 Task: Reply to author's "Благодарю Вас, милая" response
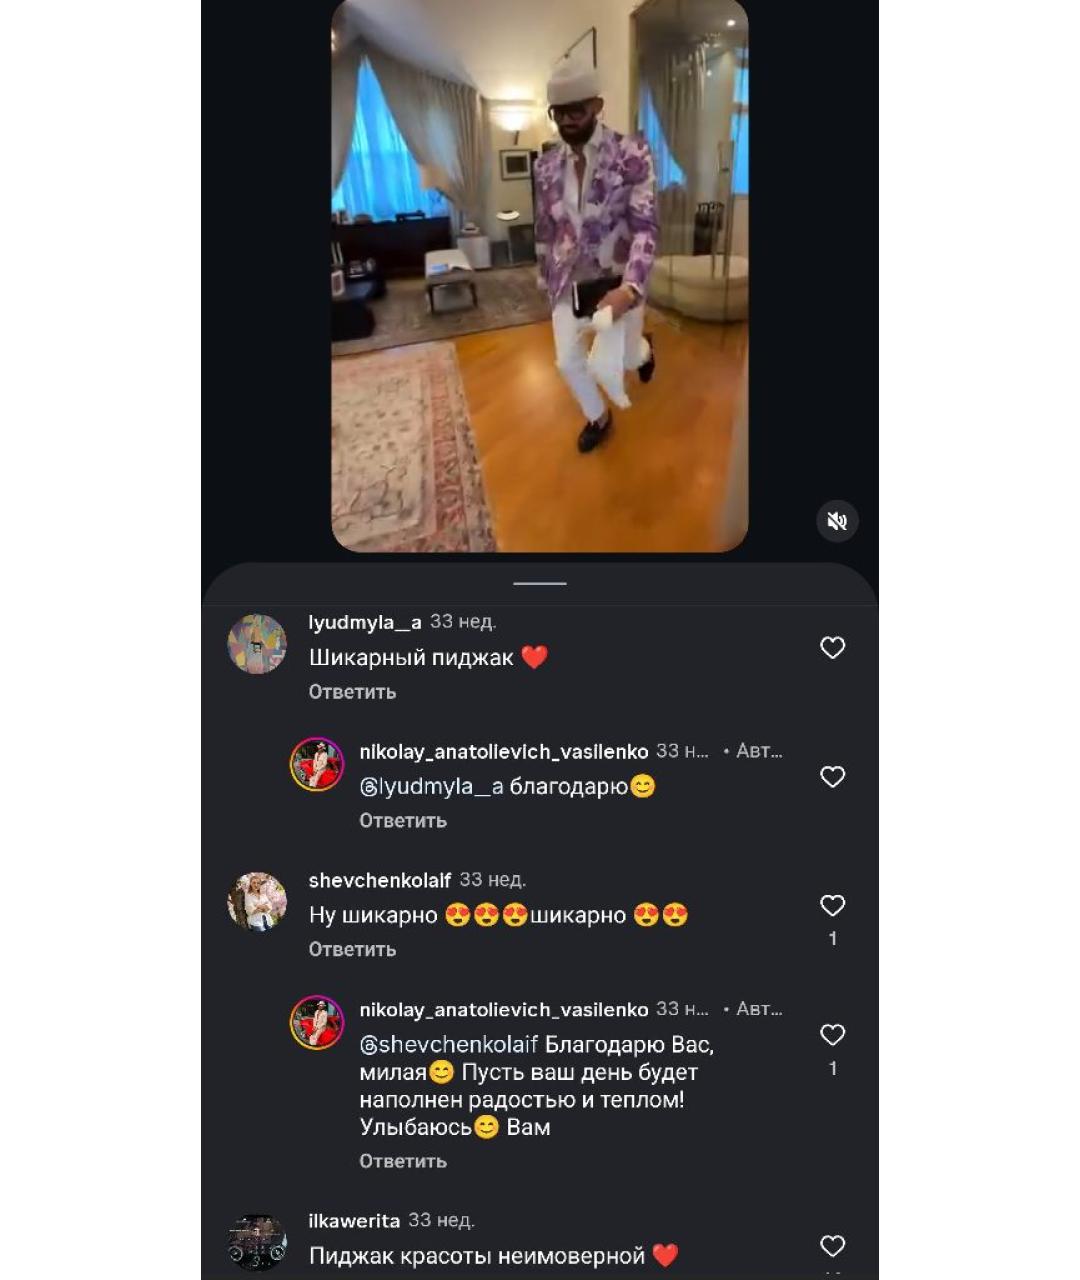[x=403, y=1162]
